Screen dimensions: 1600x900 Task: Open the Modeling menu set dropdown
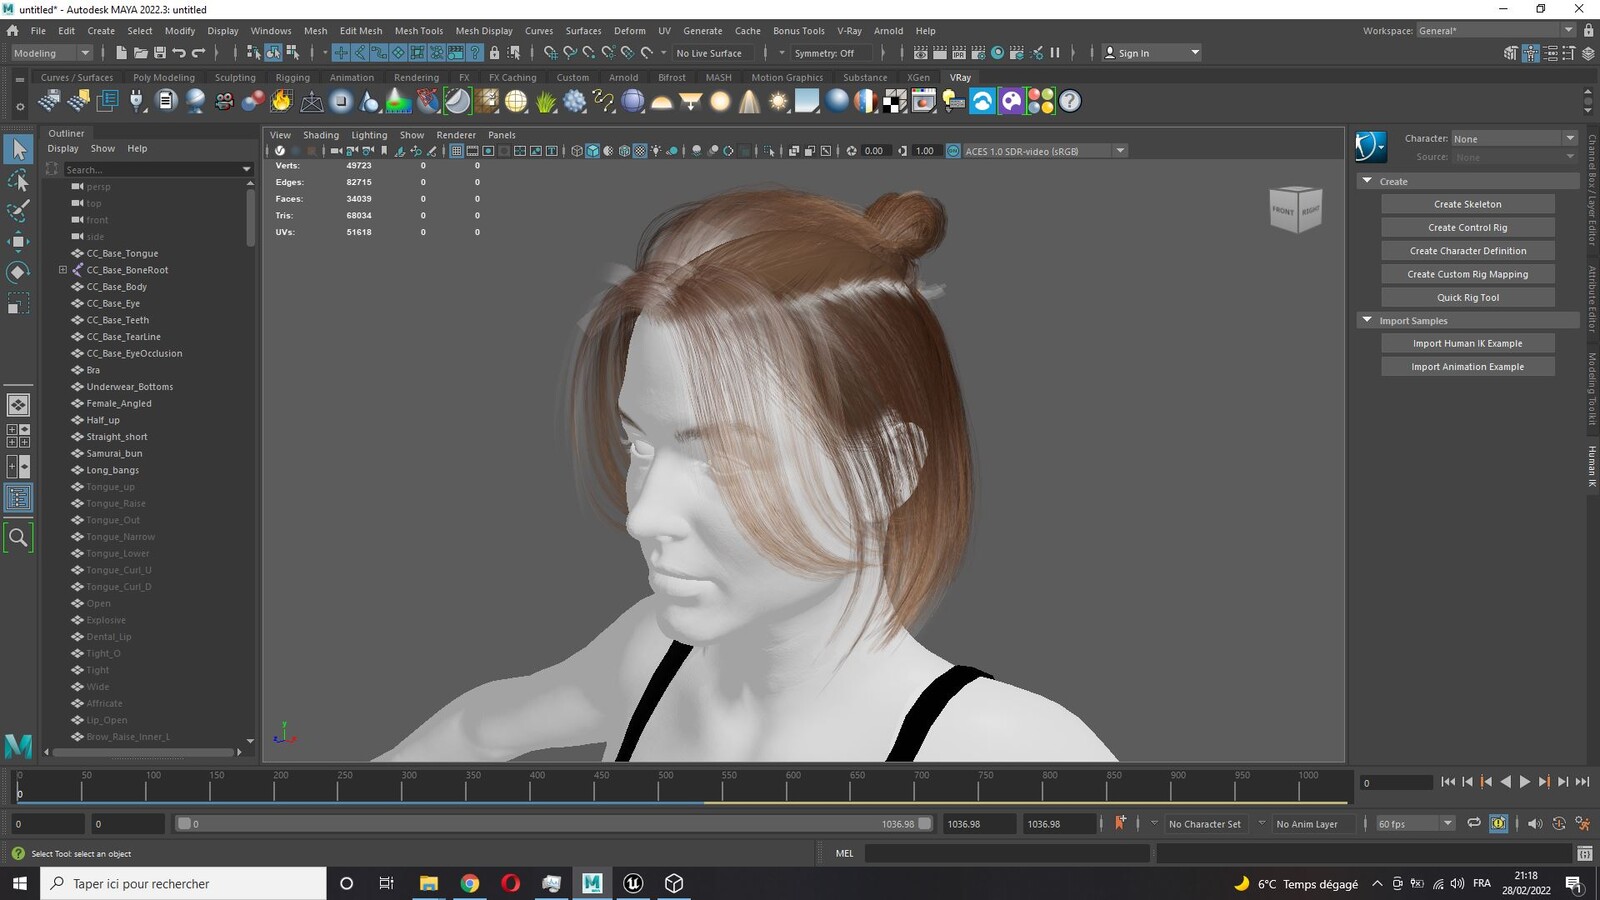[51, 53]
